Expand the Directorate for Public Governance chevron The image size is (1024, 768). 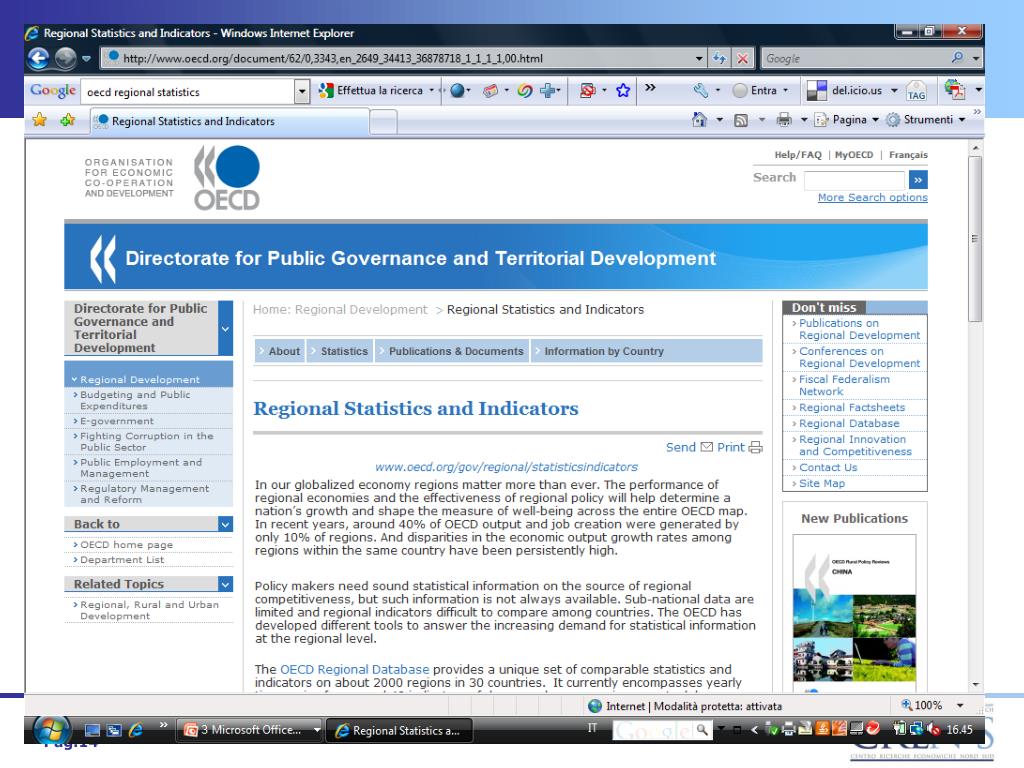pyautogui.click(x=225, y=328)
